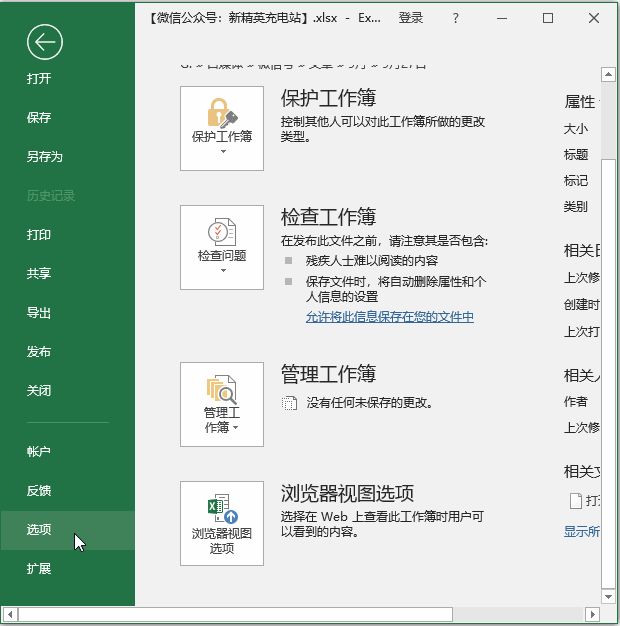Select 导出 in the sidebar

coord(39,313)
